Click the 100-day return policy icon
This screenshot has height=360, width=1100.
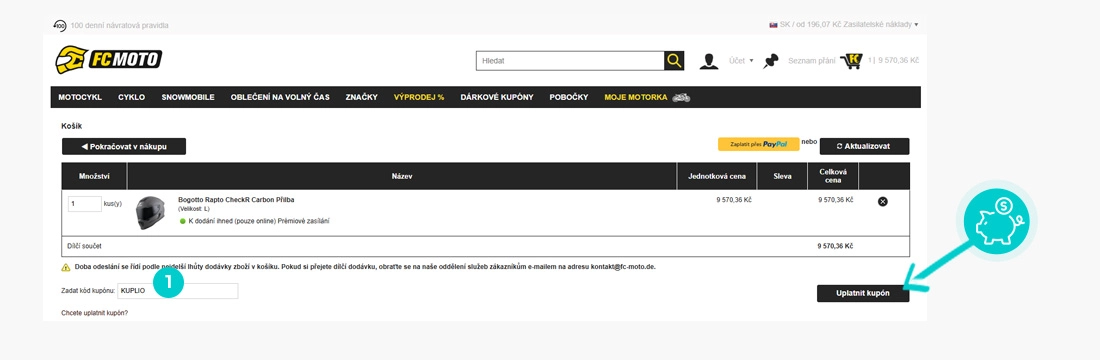tap(60, 25)
